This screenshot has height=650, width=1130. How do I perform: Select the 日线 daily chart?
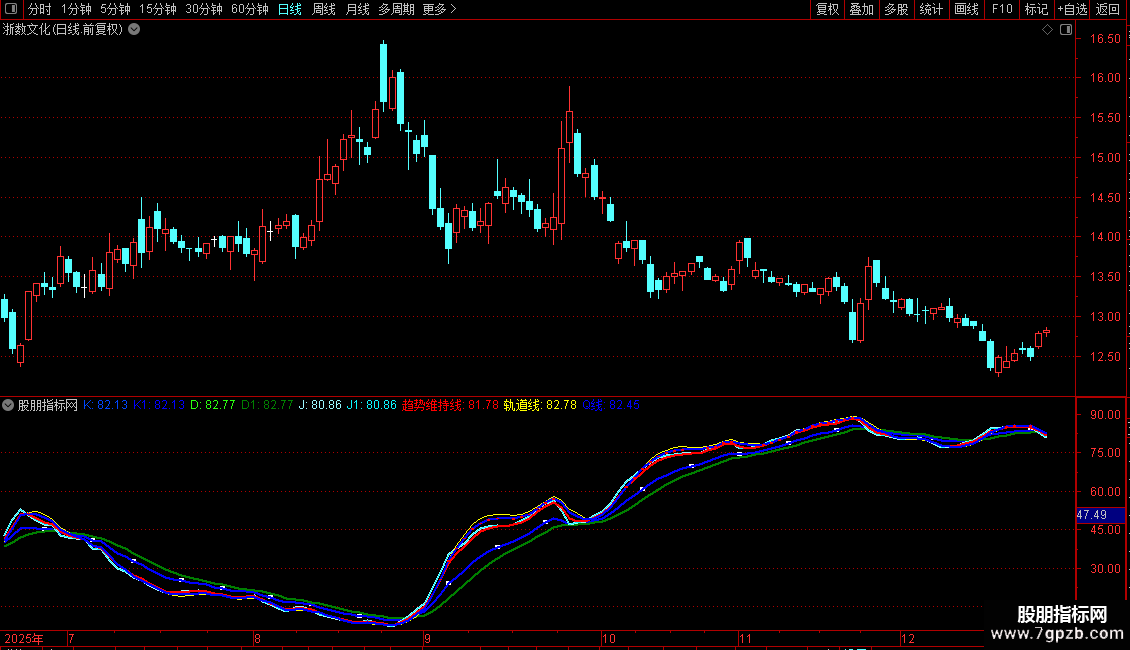290,9
